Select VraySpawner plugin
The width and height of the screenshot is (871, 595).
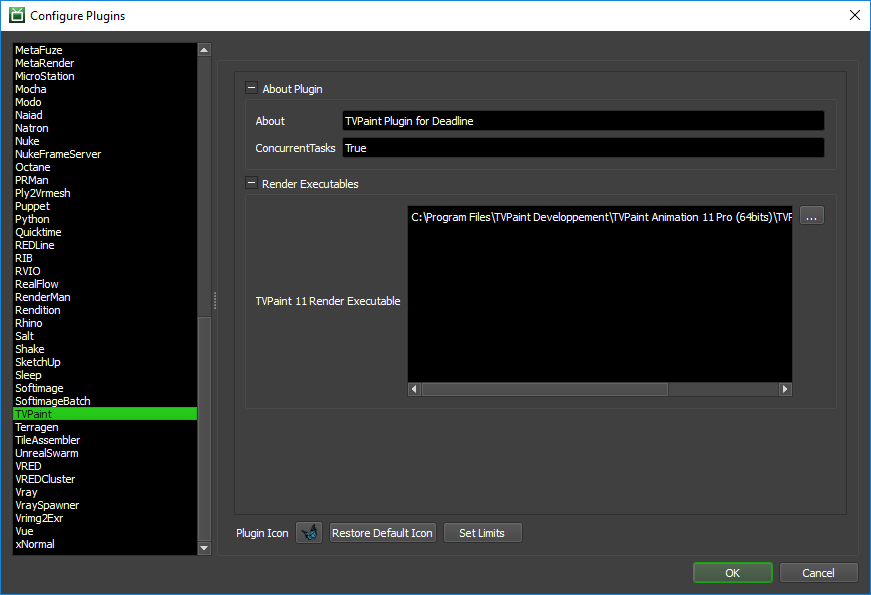coord(105,505)
